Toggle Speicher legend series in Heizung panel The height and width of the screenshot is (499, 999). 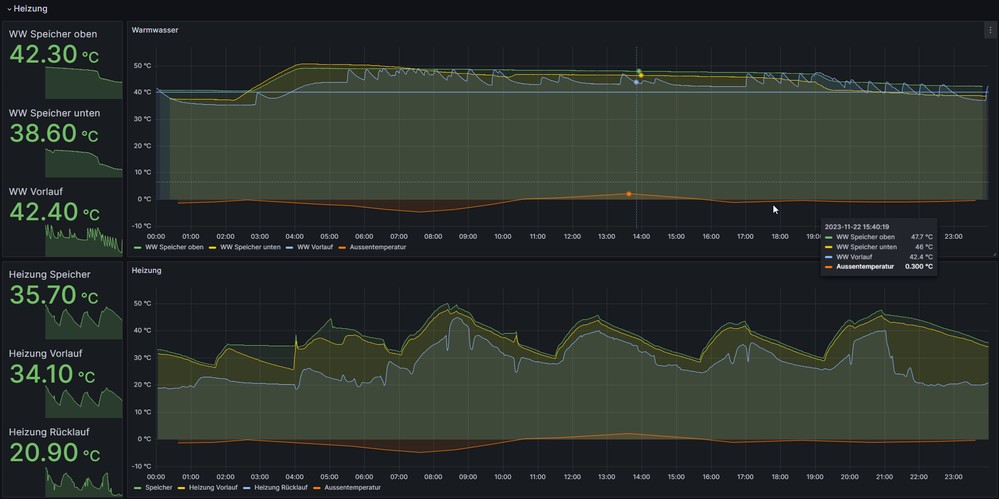click(158, 487)
